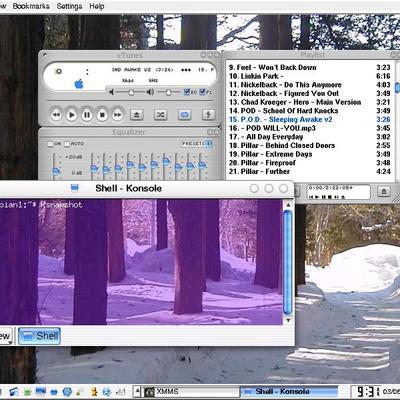Enable the equalizer AUTO checkbox
The height and width of the screenshot is (400, 400).
click(x=67, y=144)
